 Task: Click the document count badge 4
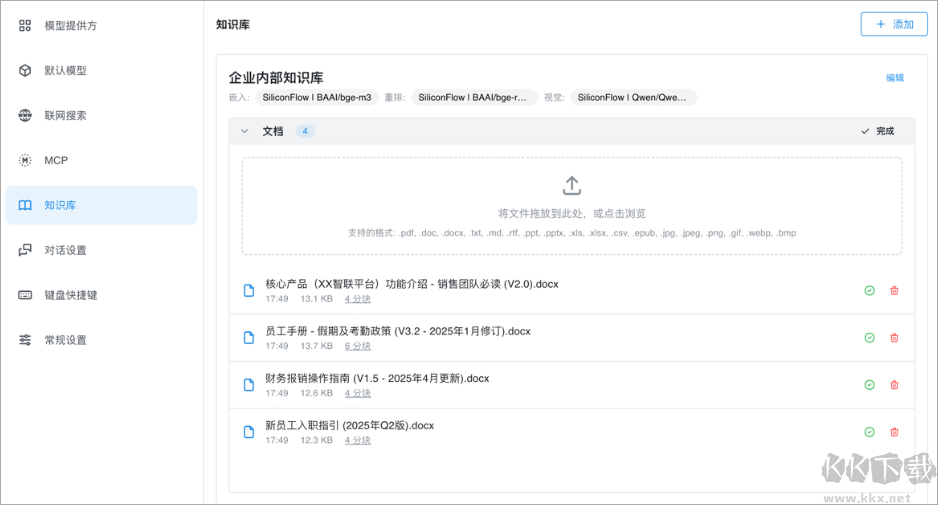coord(305,131)
